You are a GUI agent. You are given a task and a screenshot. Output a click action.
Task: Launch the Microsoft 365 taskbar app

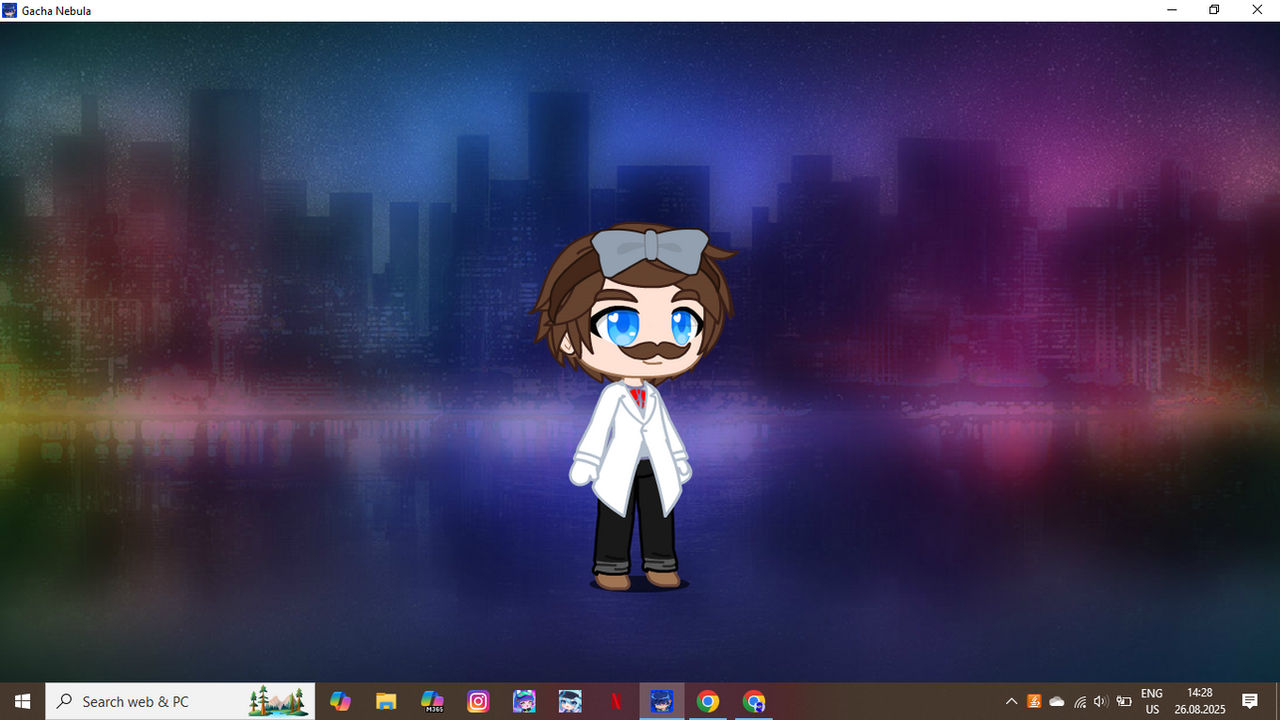432,701
